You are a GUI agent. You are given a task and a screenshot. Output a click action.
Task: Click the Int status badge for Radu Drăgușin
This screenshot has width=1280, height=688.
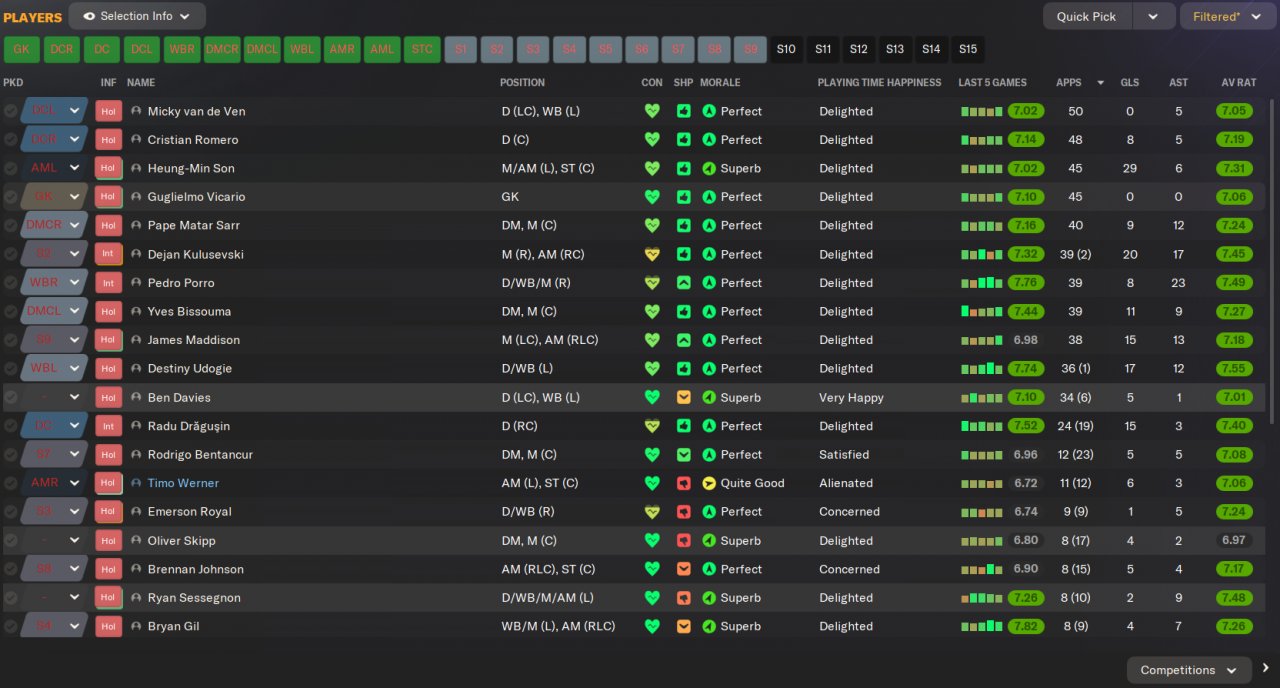coord(108,426)
